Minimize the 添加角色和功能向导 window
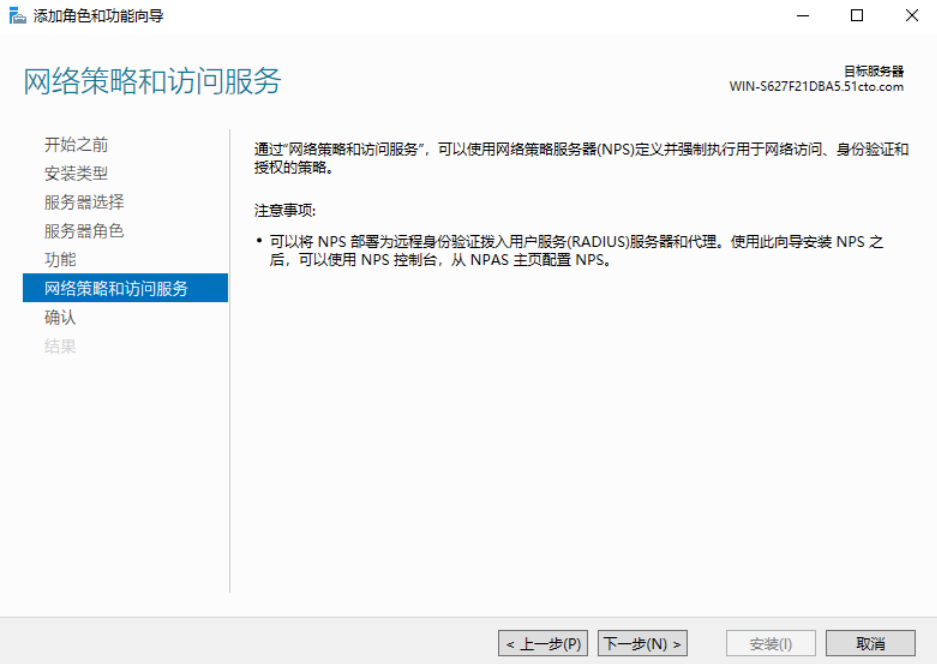 802,16
